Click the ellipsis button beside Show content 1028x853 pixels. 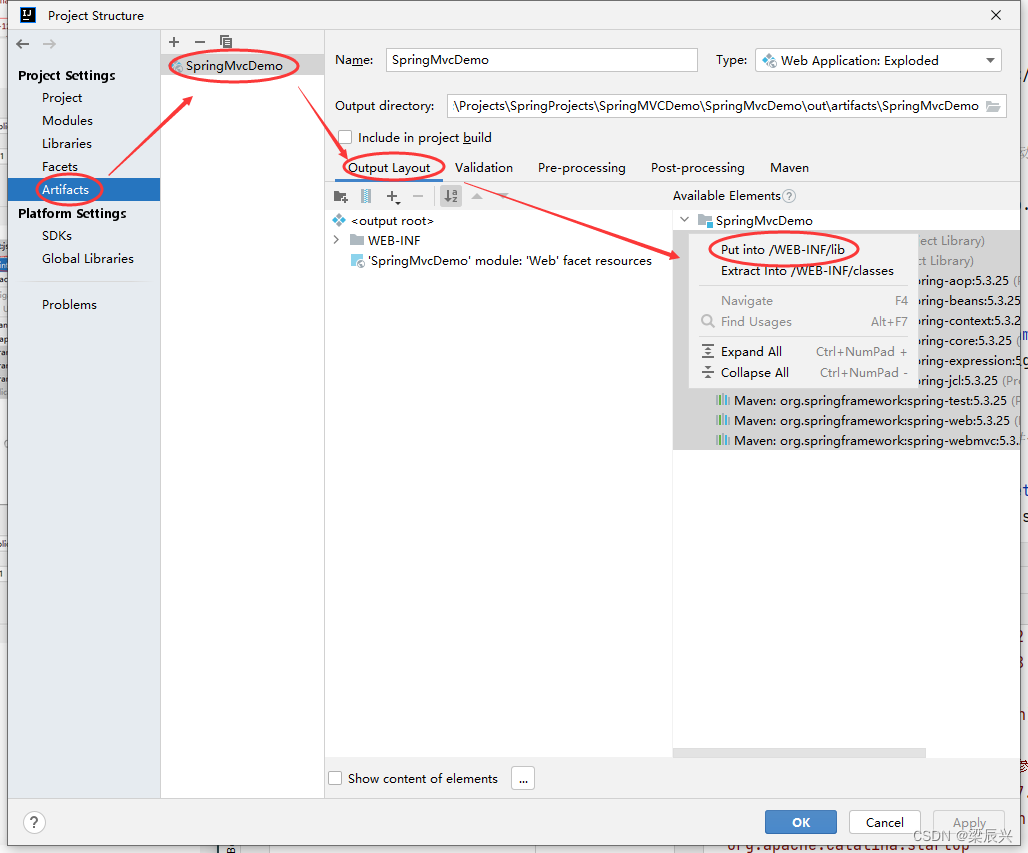click(523, 778)
